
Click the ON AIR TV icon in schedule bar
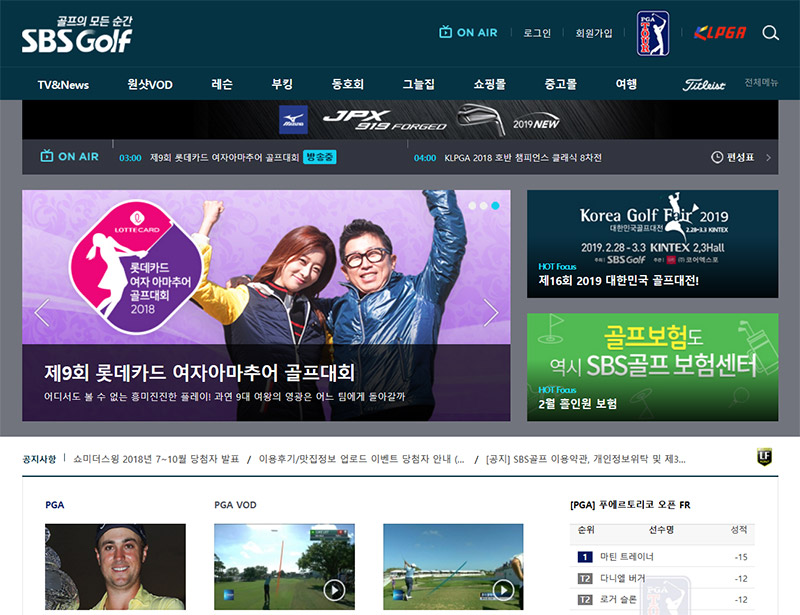coord(46,156)
